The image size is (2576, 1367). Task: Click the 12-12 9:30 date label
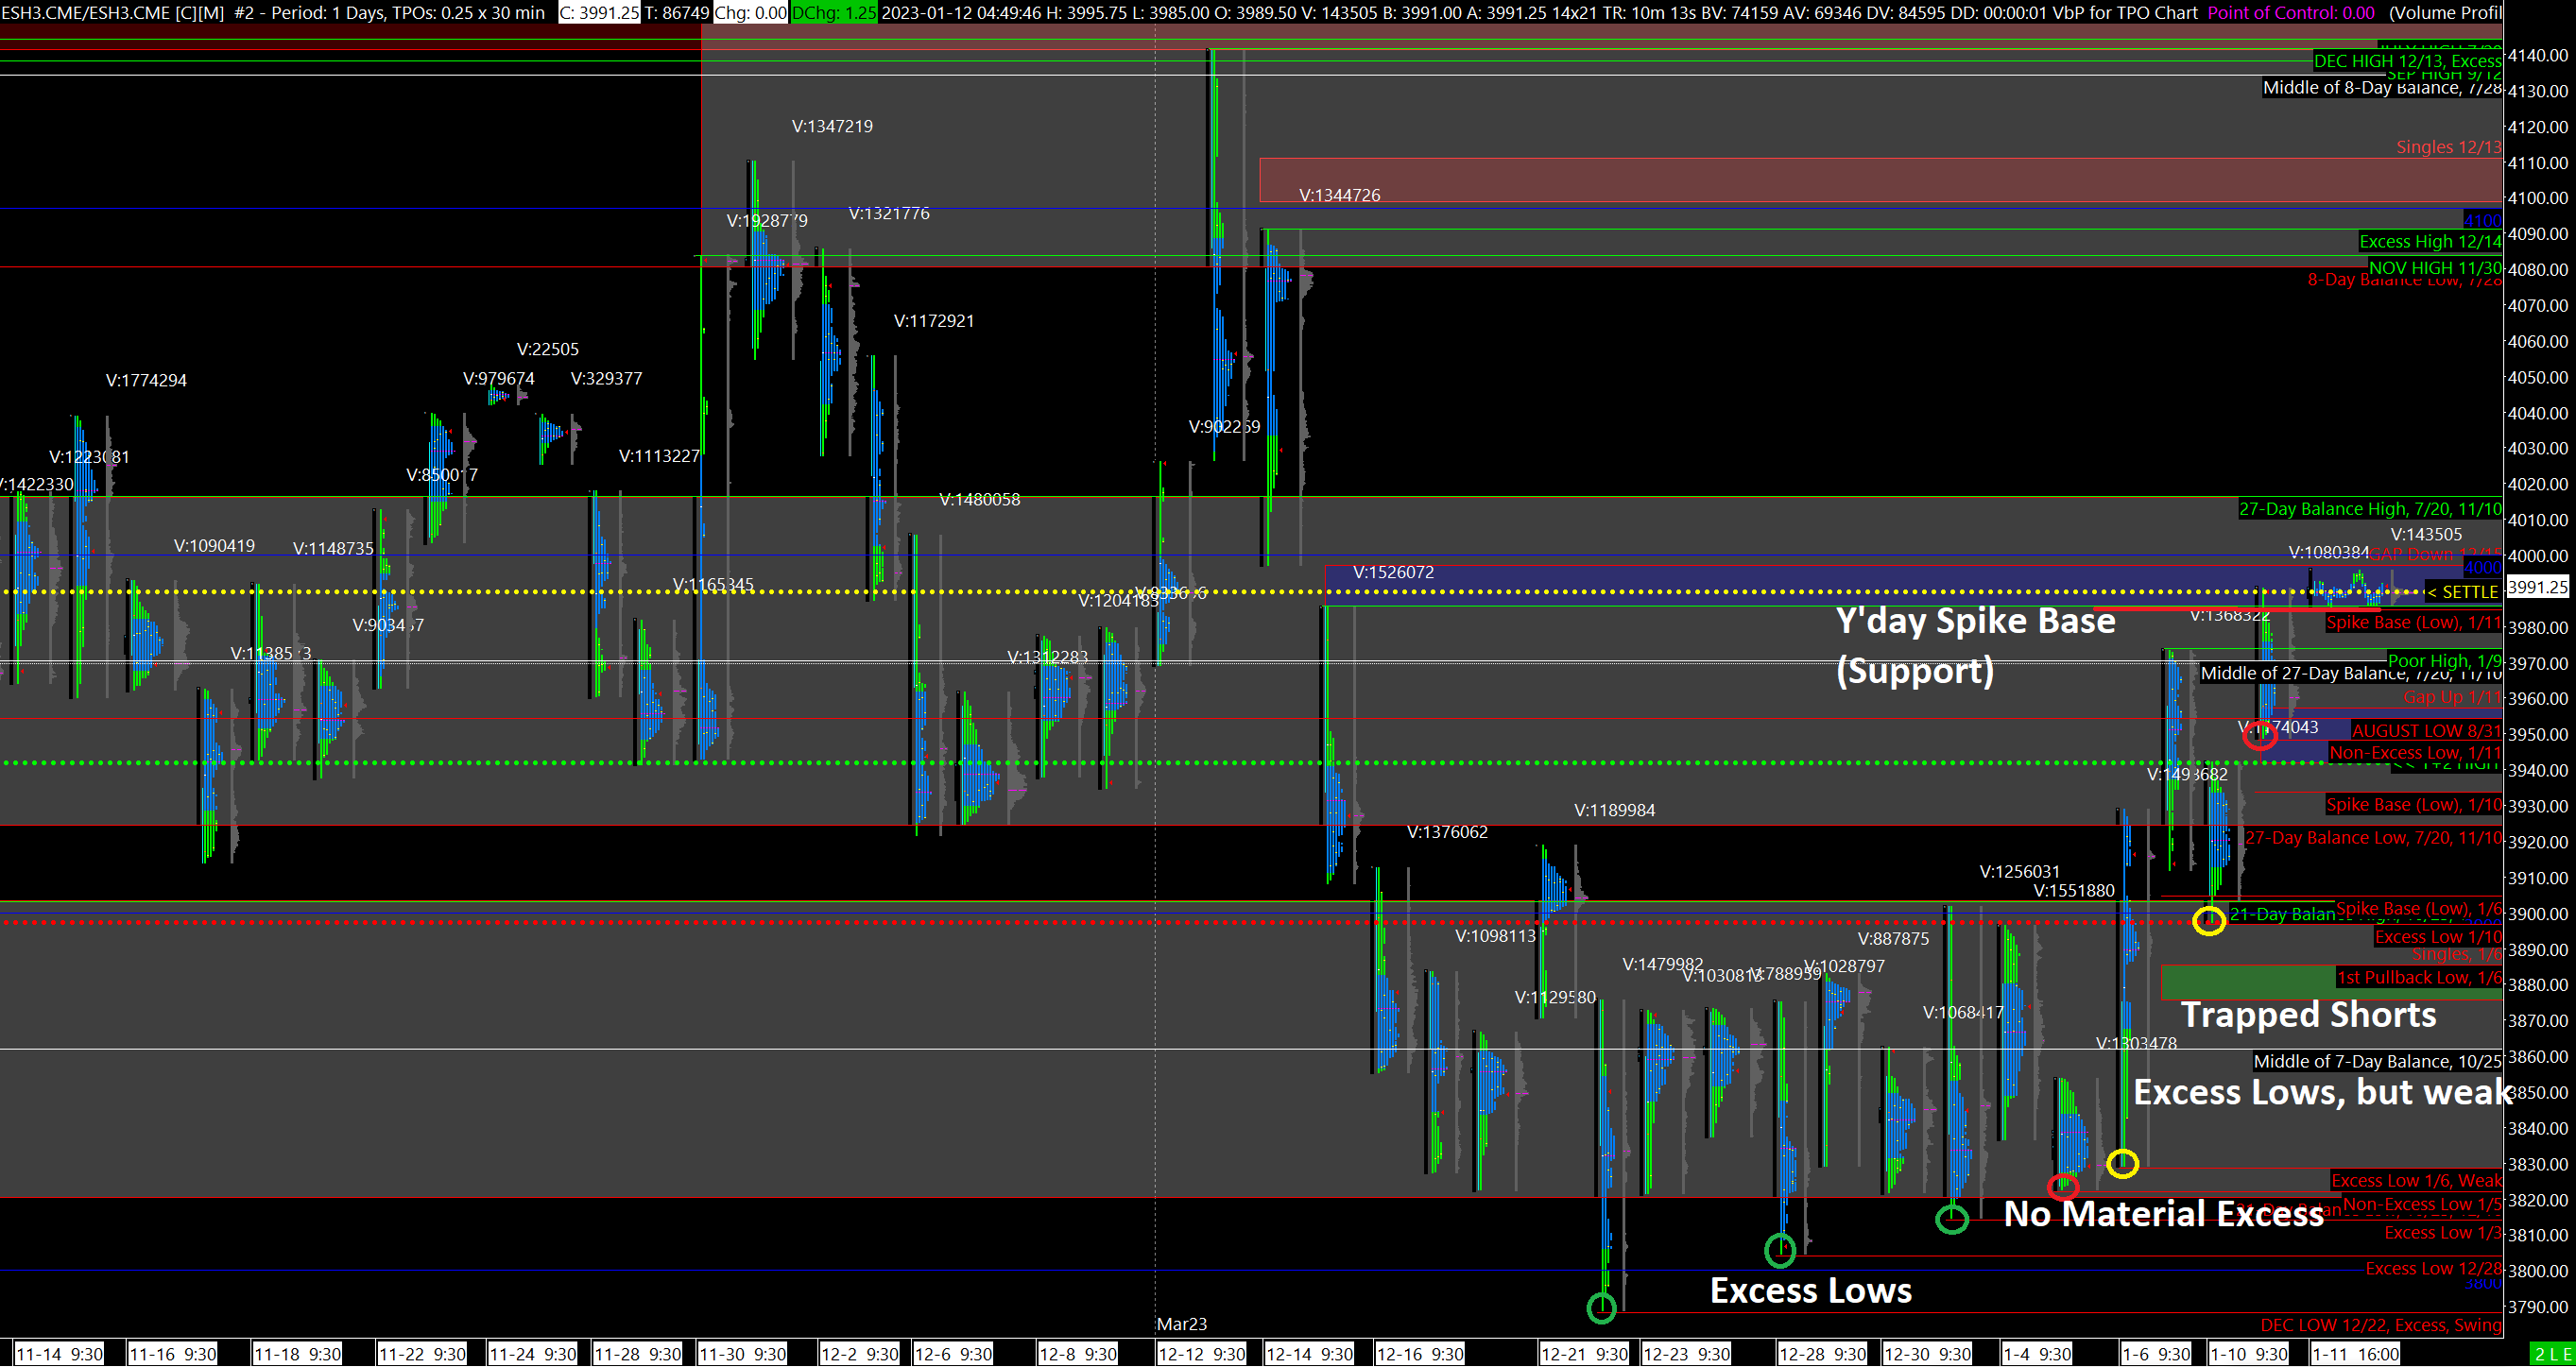tap(1202, 1355)
